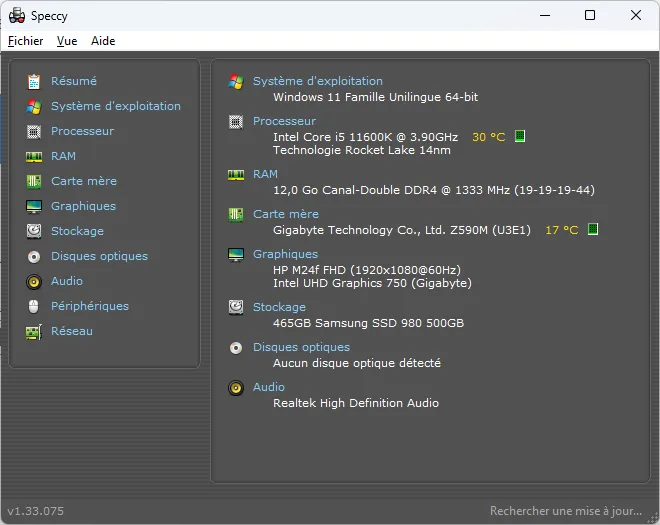Click the Réseau network card icon in sidebar
Screen dimensions: 660x525
tap(34, 332)
